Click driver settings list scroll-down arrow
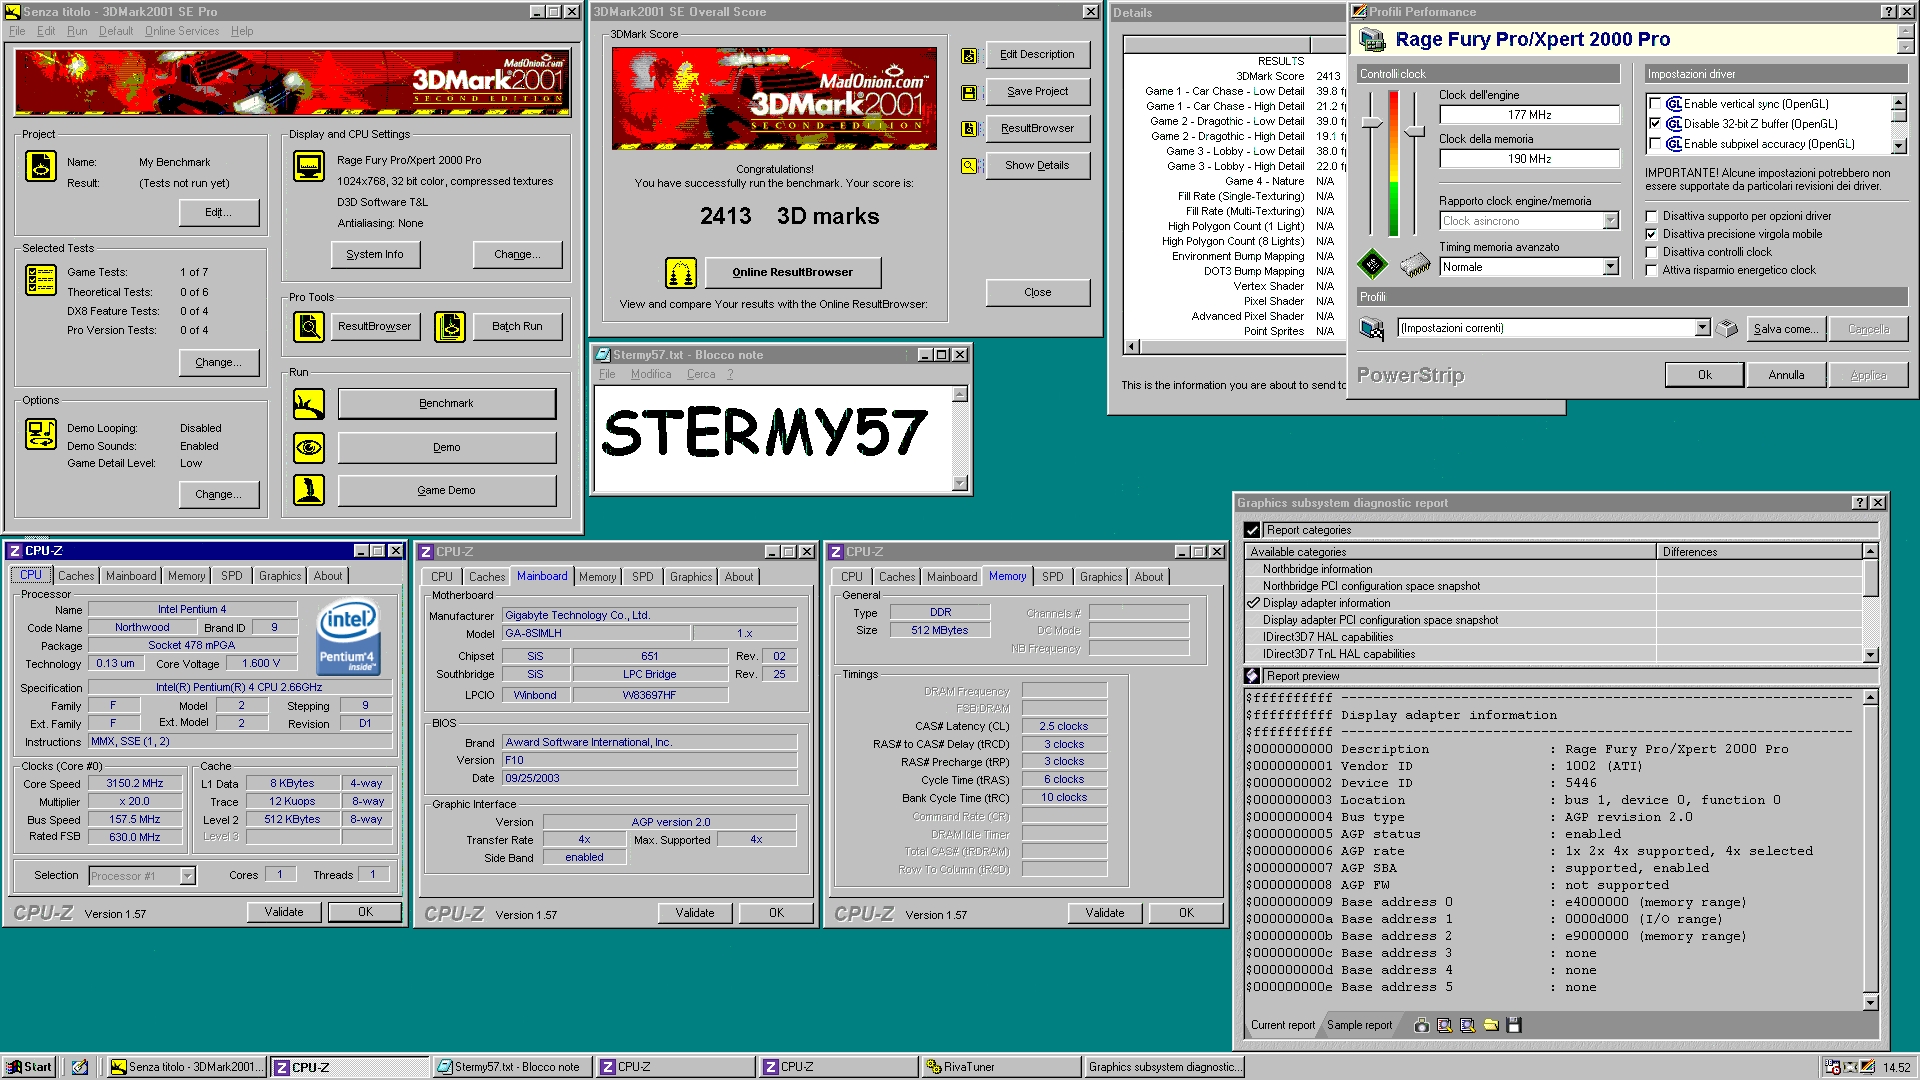This screenshot has width=1920, height=1080. (x=1899, y=146)
